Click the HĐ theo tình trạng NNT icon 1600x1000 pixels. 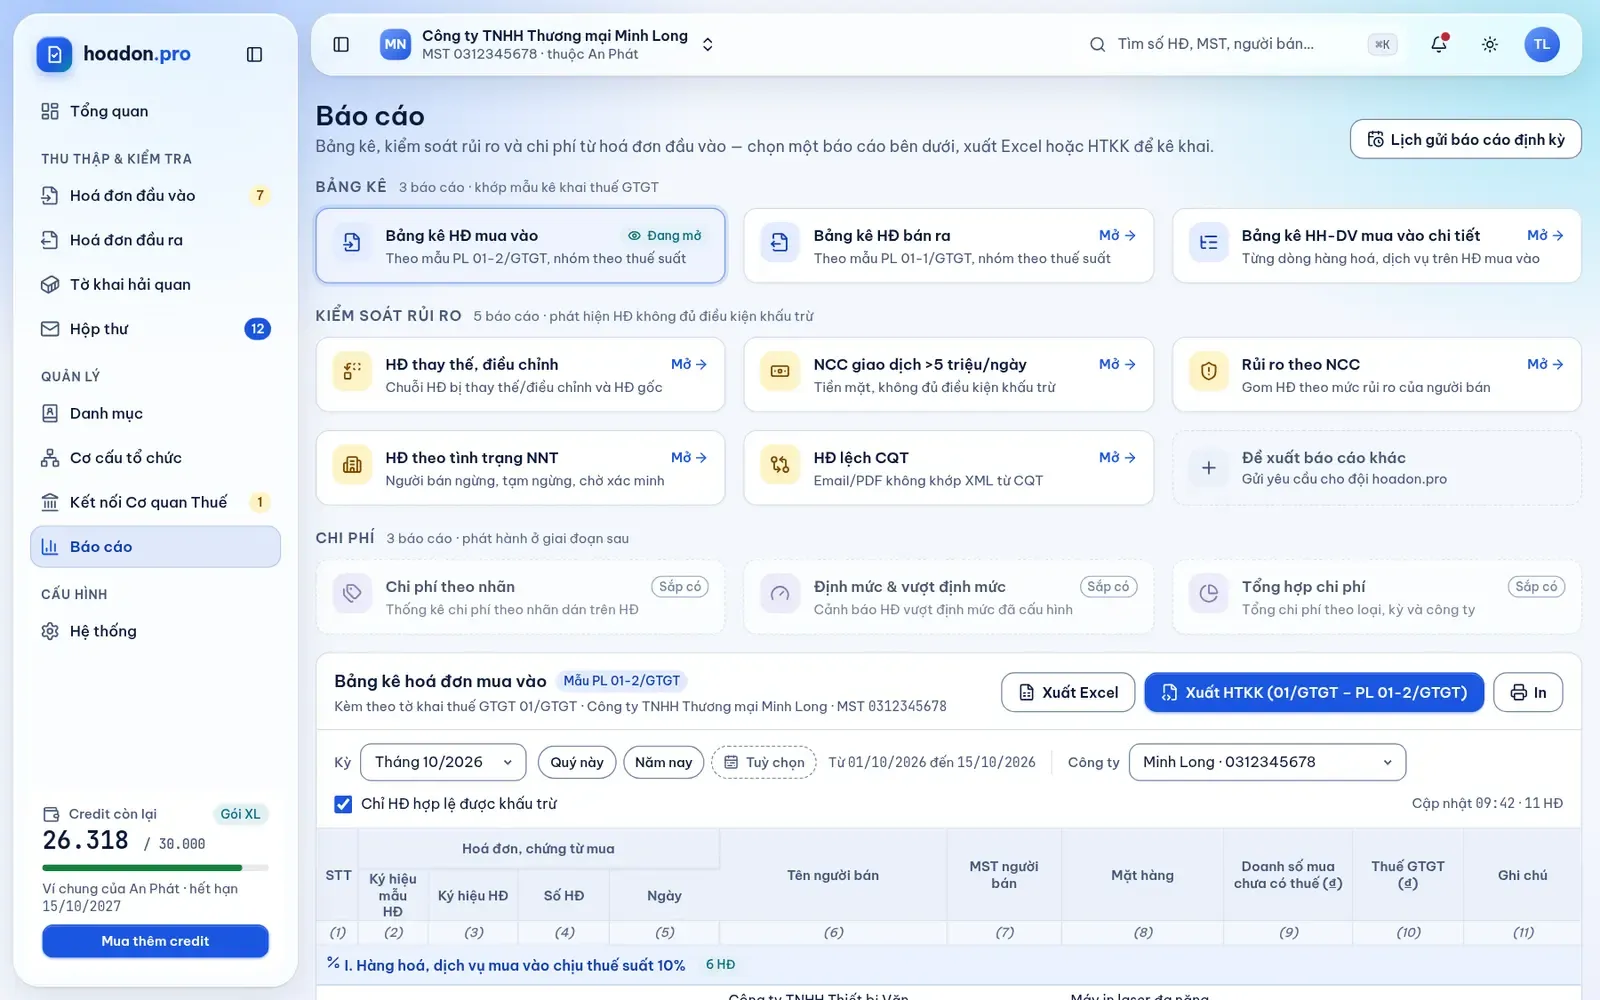[x=352, y=464]
